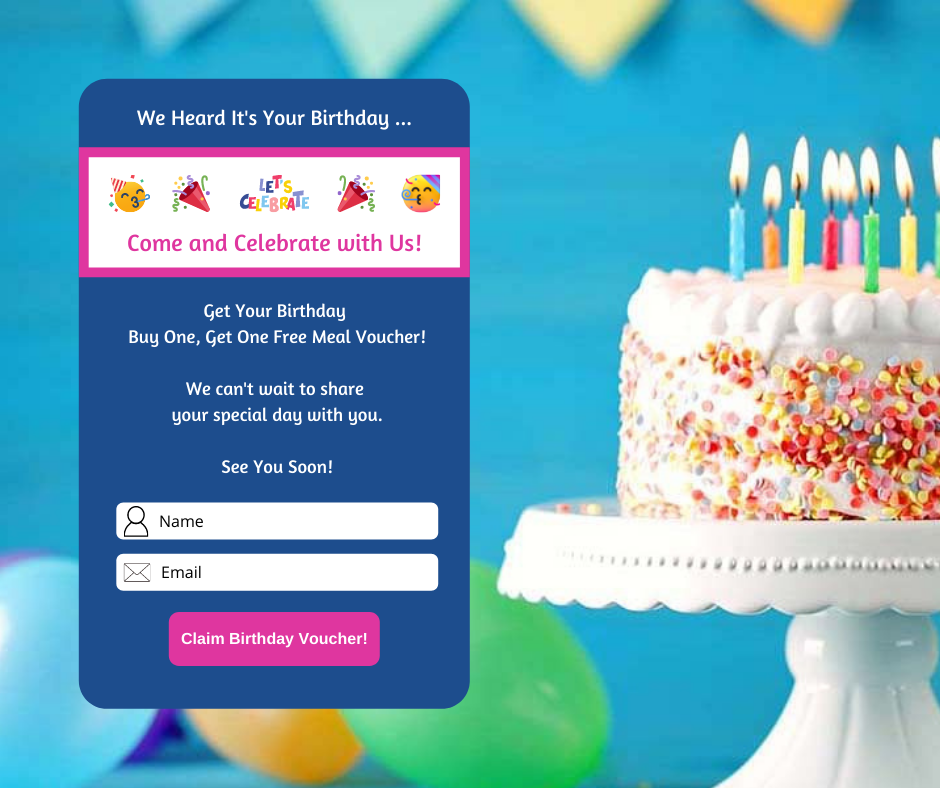Viewport: 940px width, 788px height.
Task: Focus the Name input field
Action: click(x=277, y=521)
